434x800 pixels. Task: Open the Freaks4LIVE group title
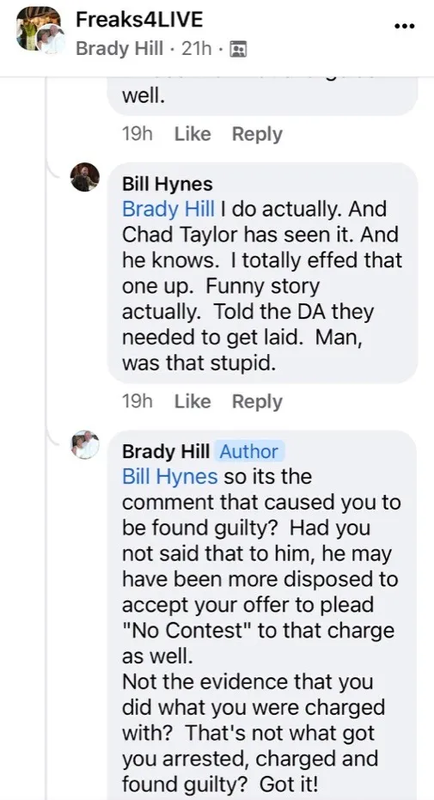click(139, 19)
